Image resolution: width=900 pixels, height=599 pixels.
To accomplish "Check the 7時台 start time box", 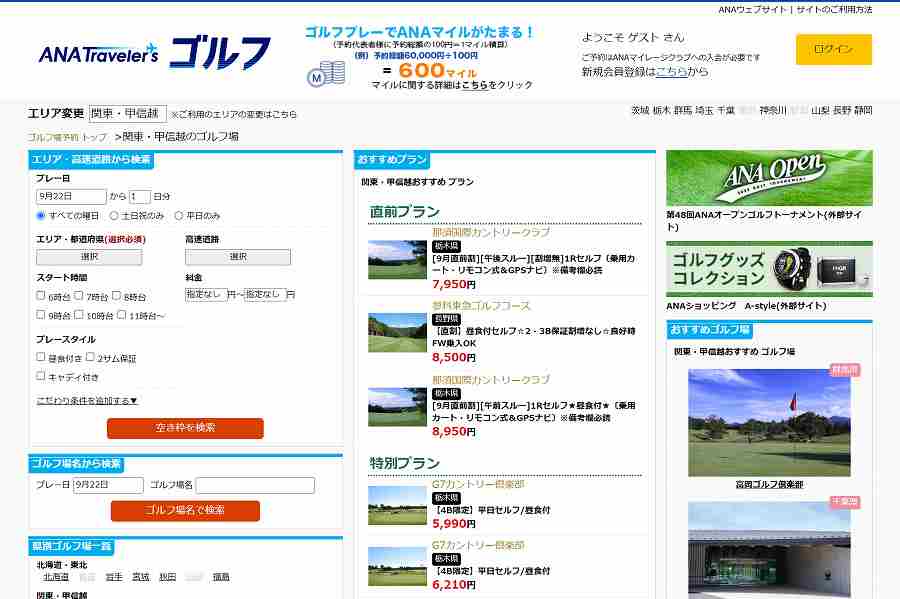I will 79,295.
